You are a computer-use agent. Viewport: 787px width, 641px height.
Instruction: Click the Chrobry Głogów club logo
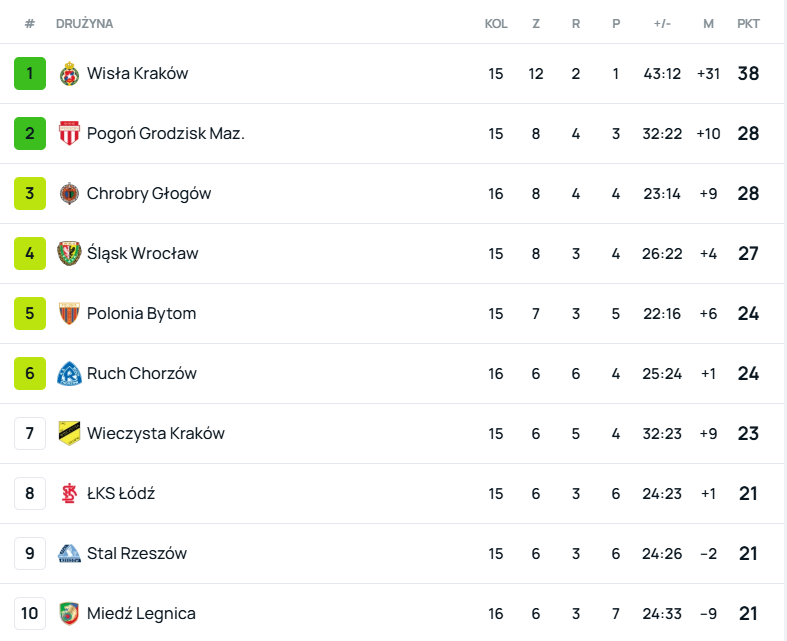[x=69, y=194]
